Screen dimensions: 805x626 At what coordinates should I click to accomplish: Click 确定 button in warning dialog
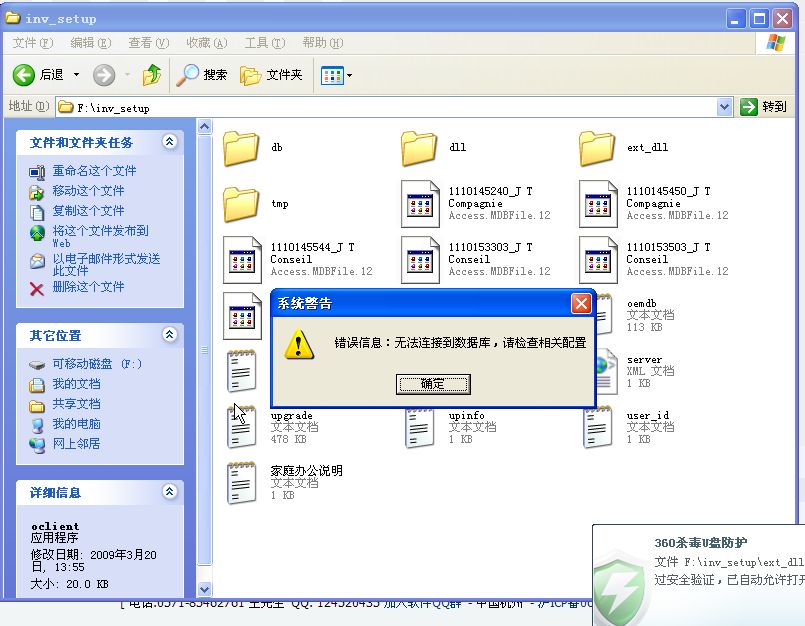(433, 384)
